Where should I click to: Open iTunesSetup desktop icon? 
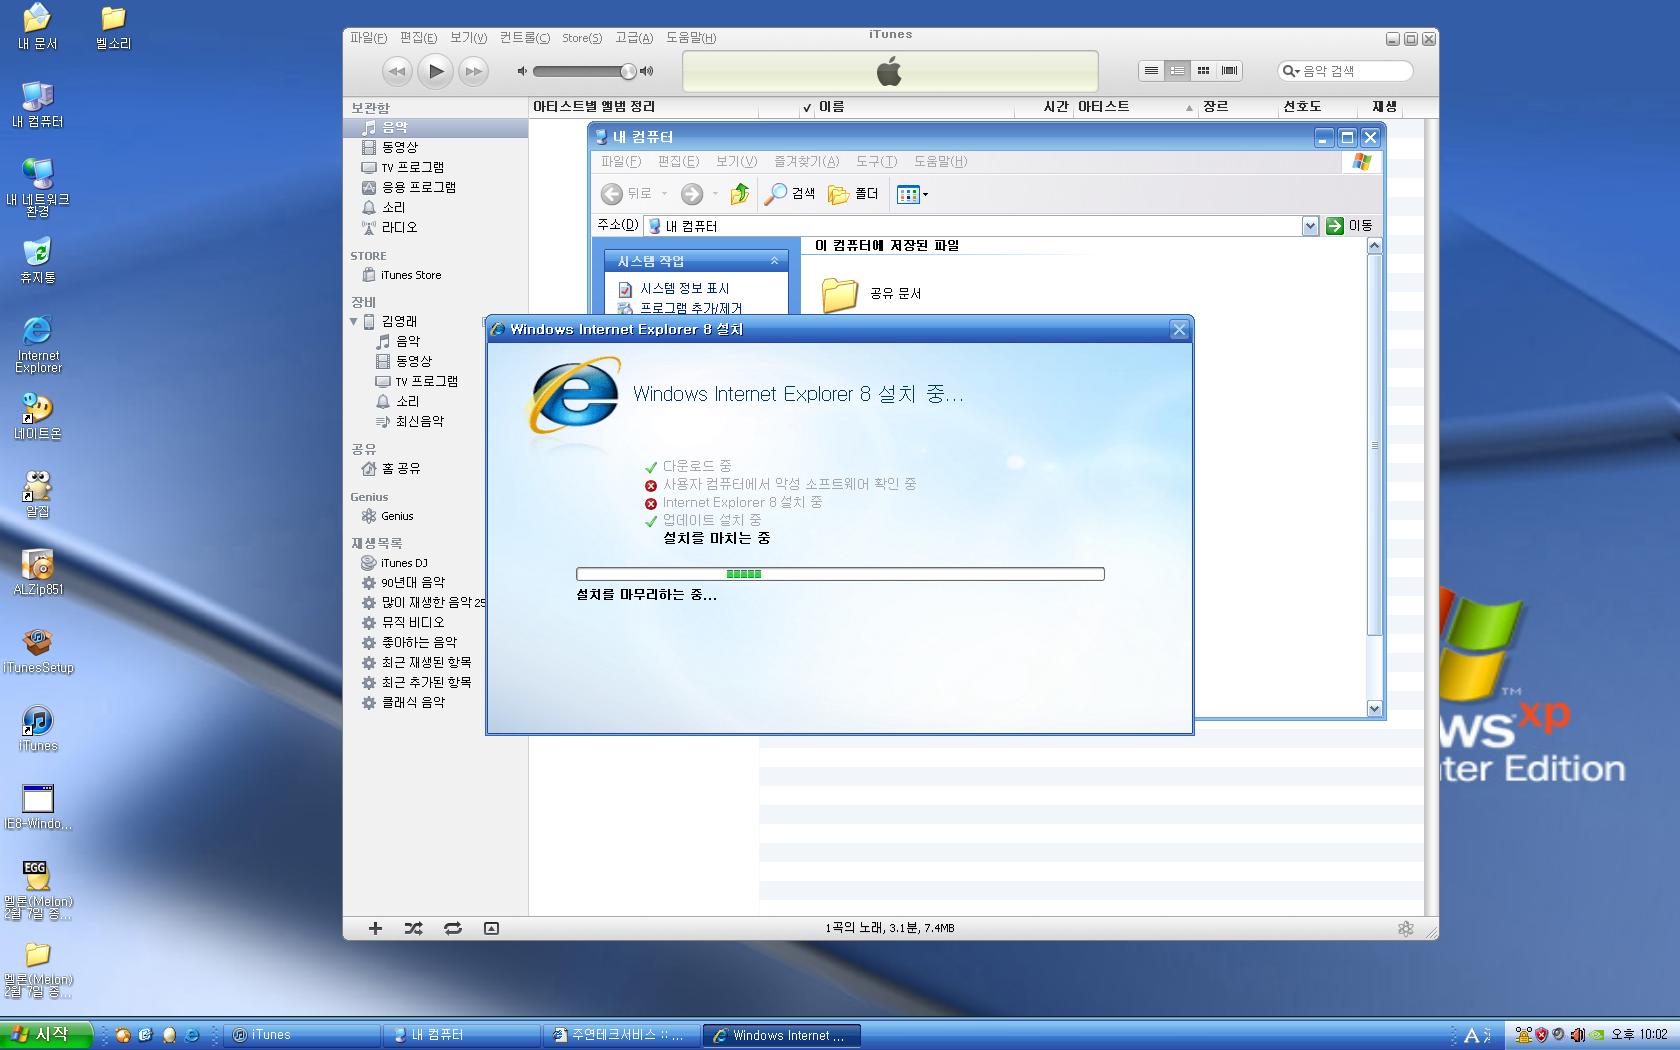38,651
